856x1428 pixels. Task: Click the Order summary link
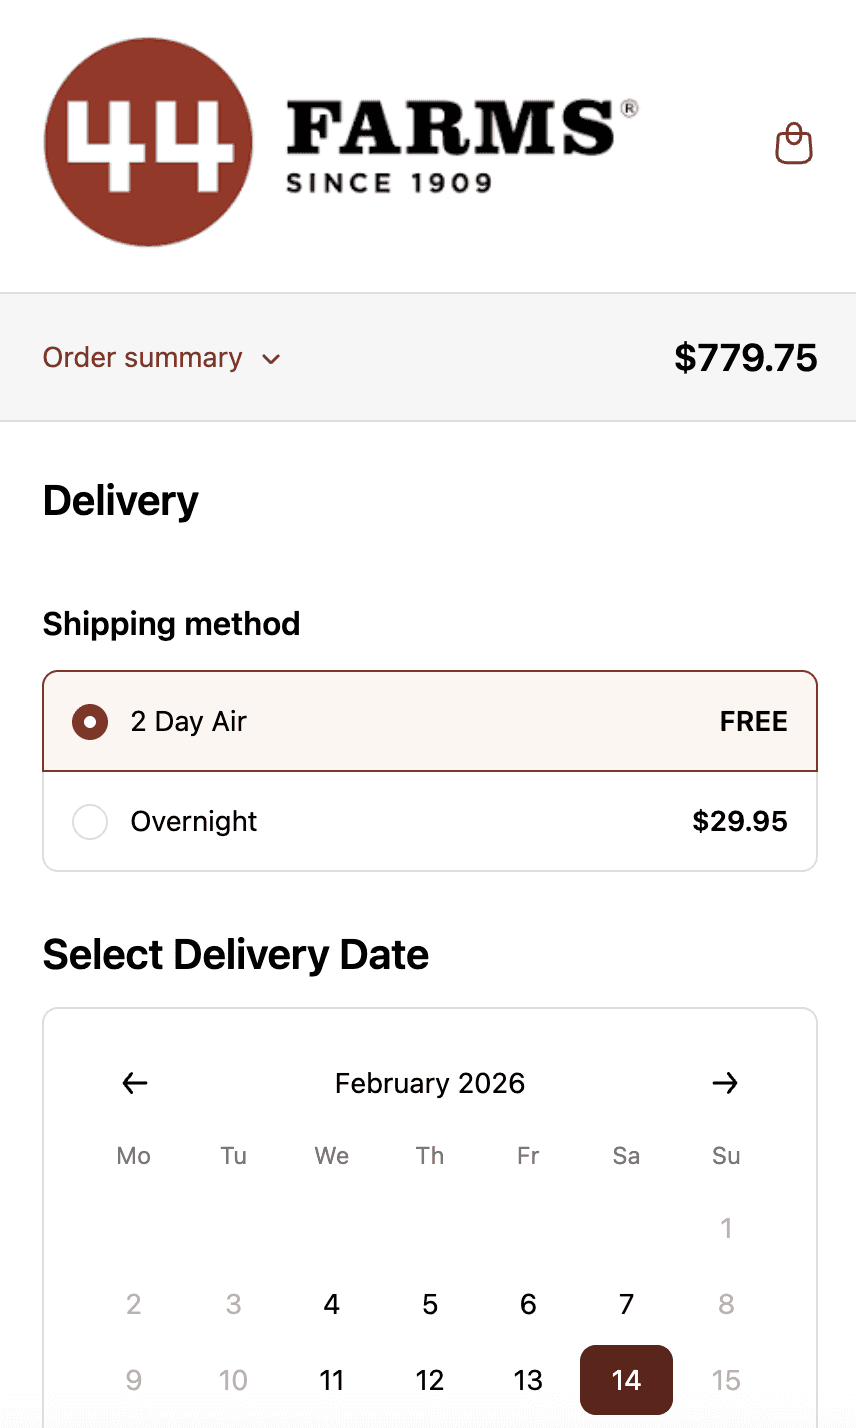(143, 358)
